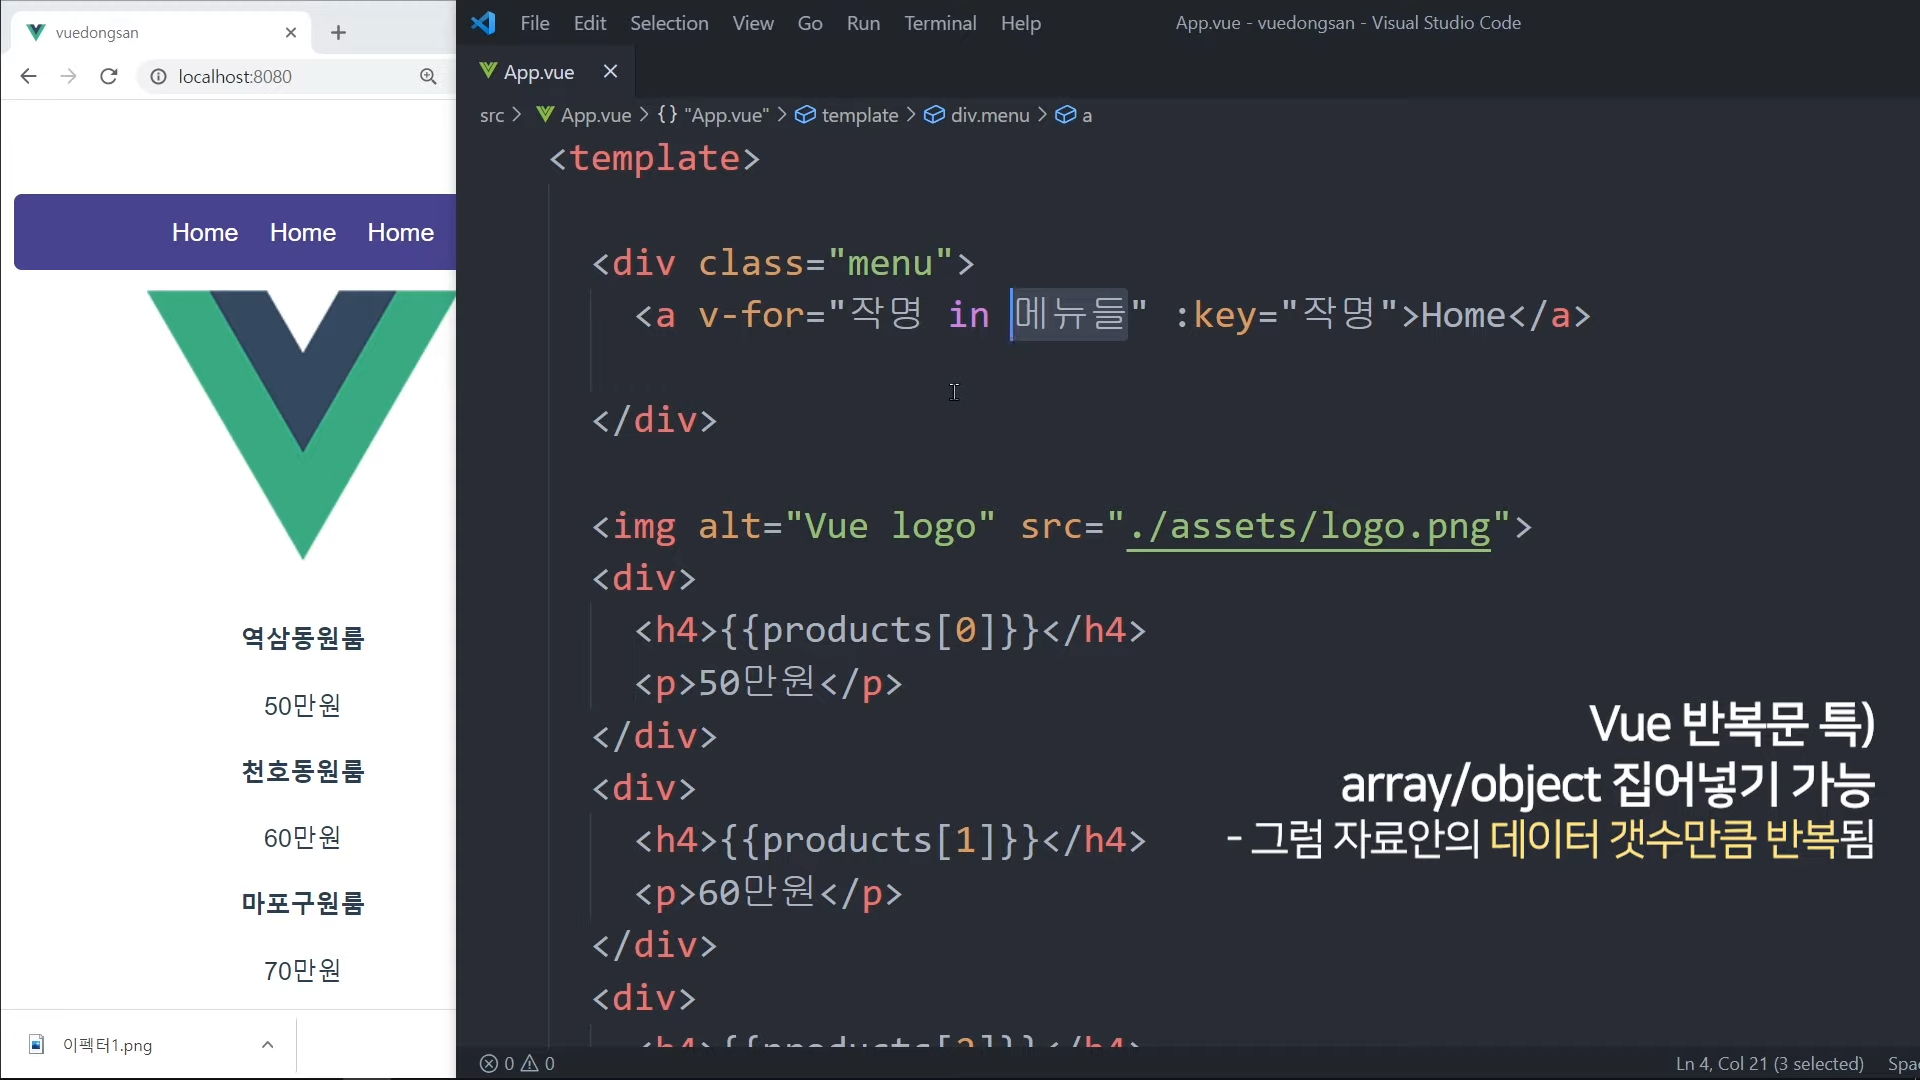The height and width of the screenshot is (1080, 1920).
Task: Expand the 이펙터1.png download options chevron
Action: [267, 1045]
